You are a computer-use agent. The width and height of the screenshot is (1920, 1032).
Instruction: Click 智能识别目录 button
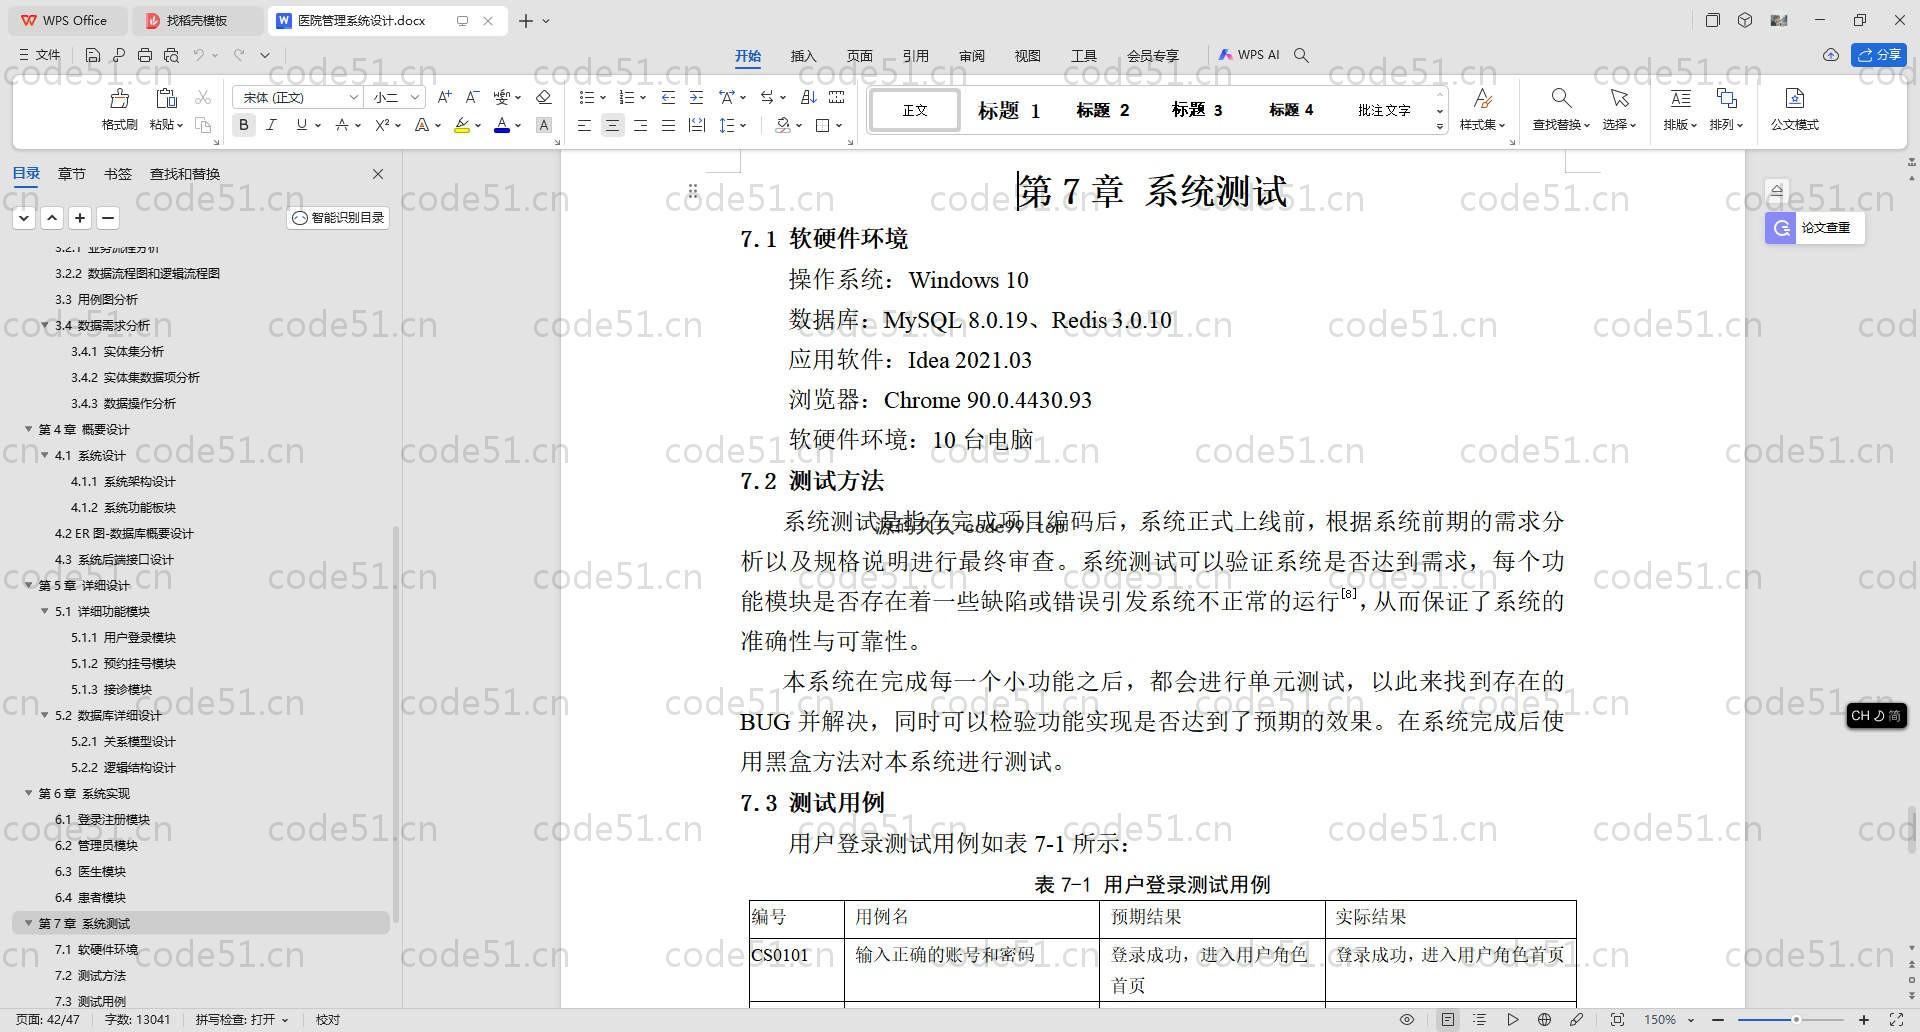coord(338,218)
